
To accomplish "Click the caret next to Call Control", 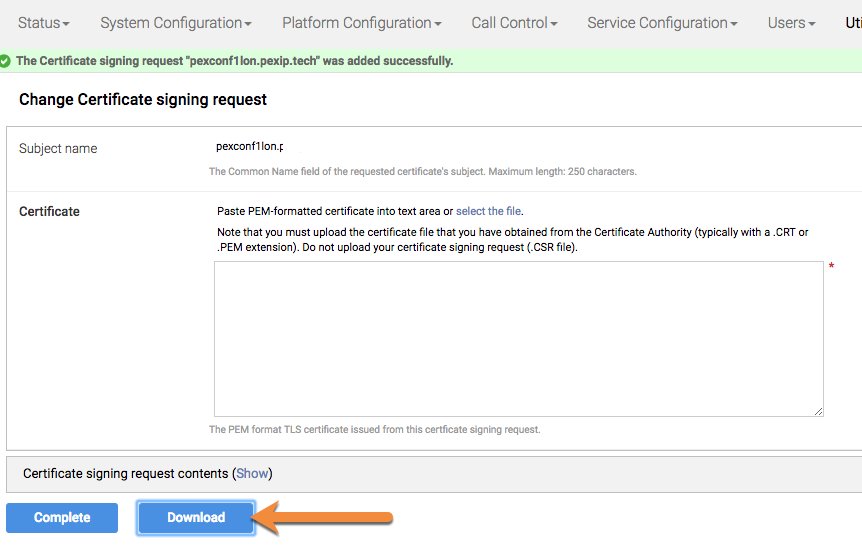I will click(x=554, y=24).
